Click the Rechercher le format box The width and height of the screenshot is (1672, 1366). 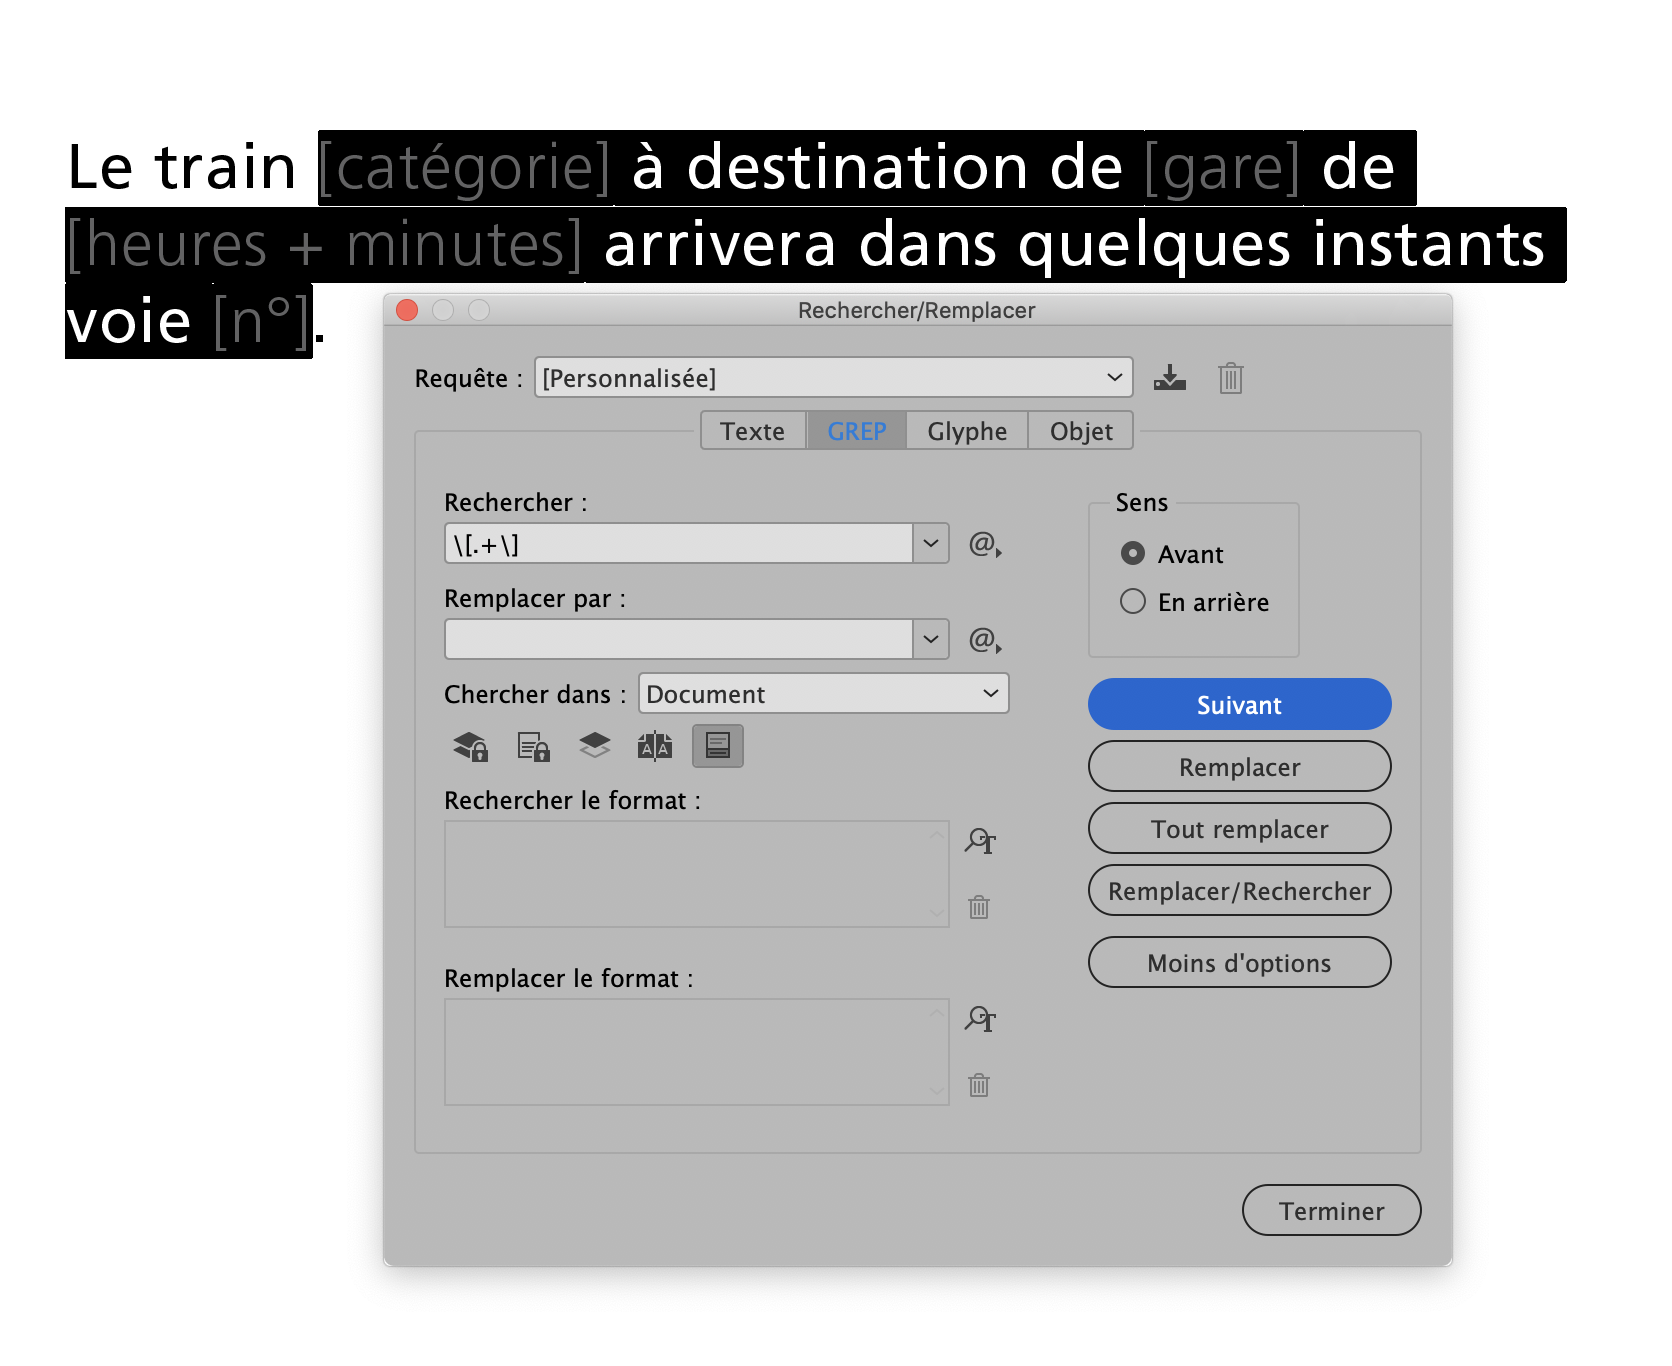click(x=697, y=874)
